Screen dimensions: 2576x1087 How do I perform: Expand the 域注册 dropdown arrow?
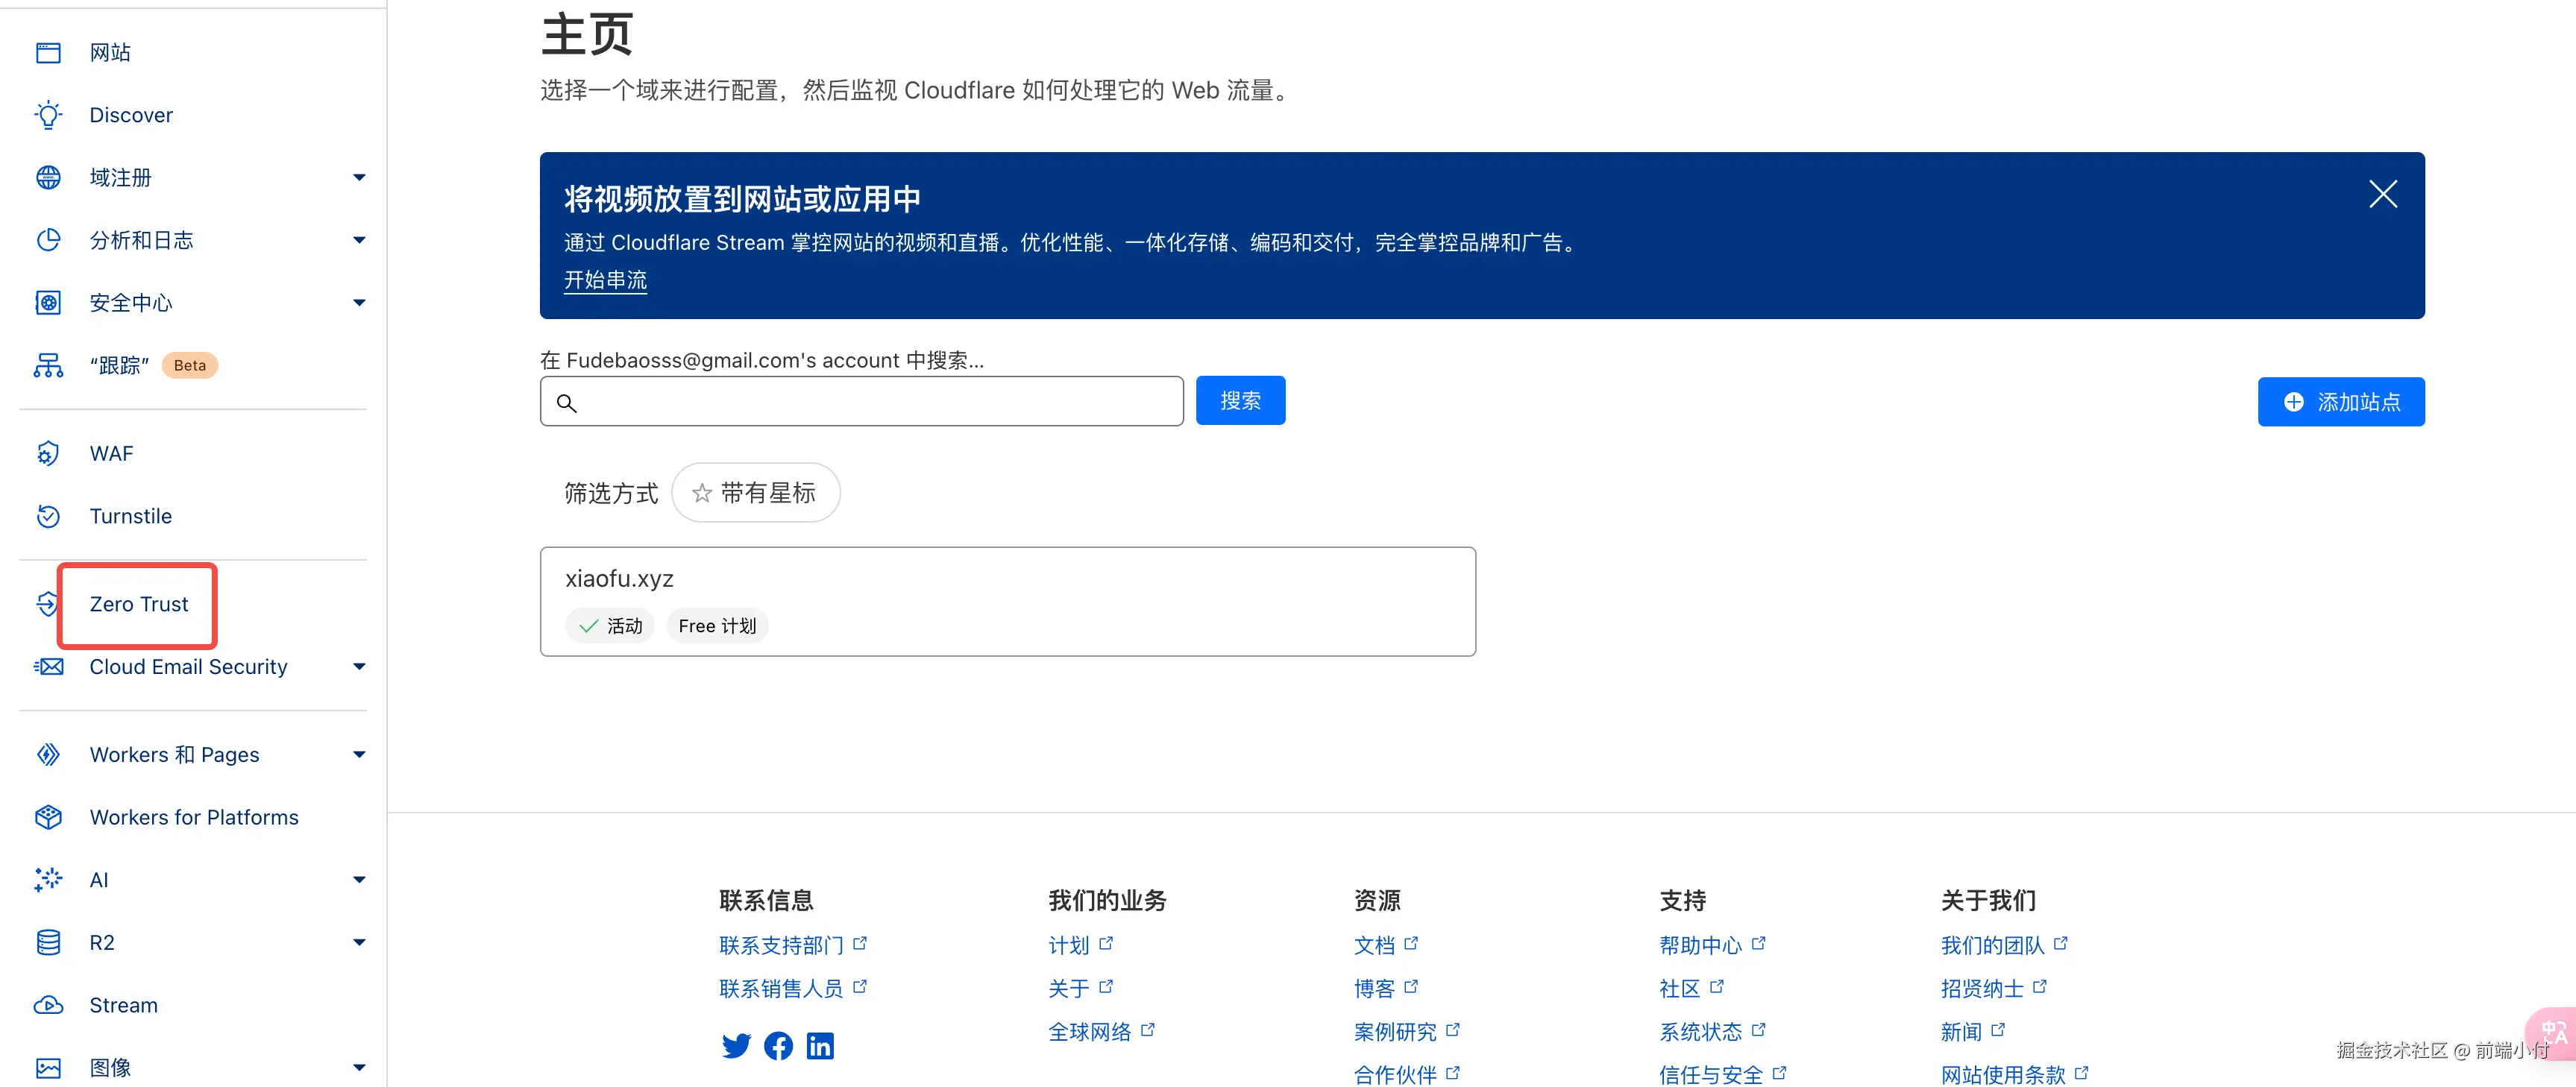359,178
